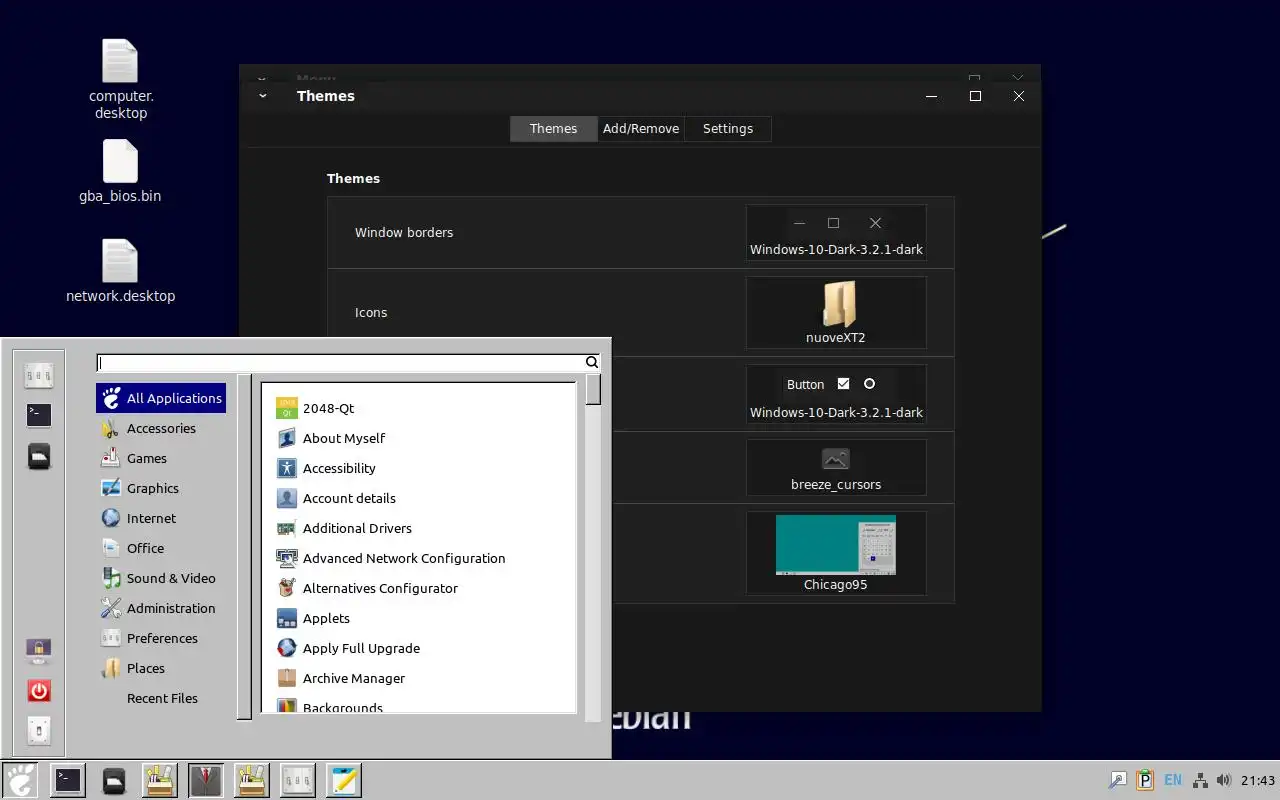Open the Chicago95 desktop theme chooser
Screen dimensions: 1280x800
(x=836, y=553)
